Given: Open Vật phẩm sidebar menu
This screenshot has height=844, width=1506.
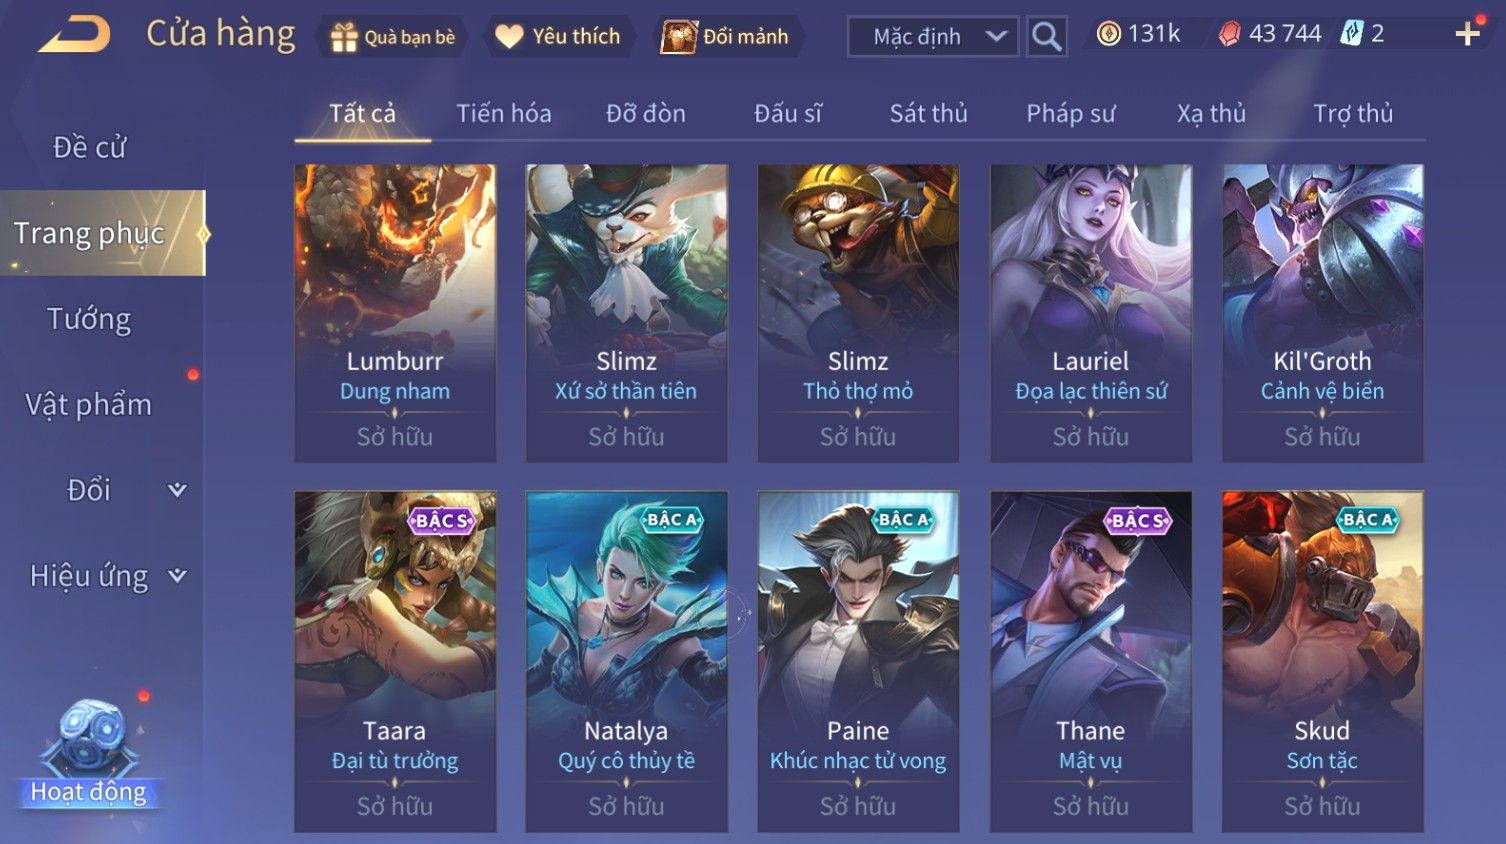Looking at the screenshot, I should pyautogui.click(x=89, y=404).
